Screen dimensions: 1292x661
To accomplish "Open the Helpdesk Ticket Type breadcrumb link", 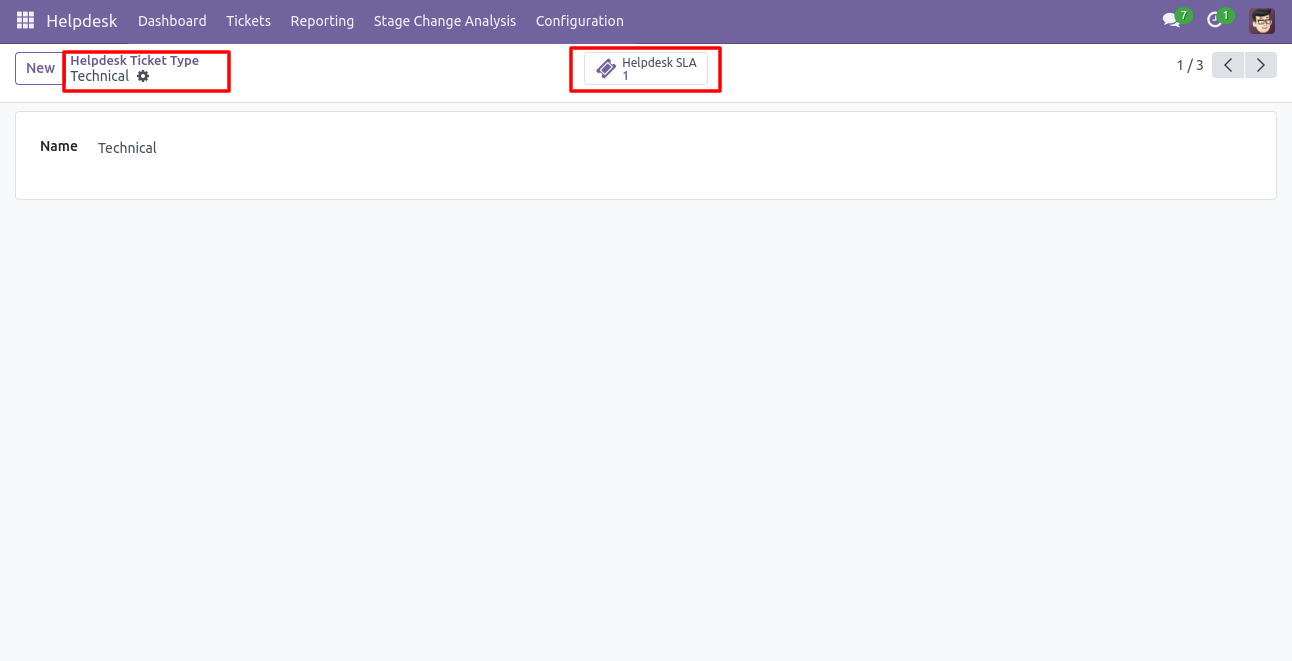I will [x=134, y=60].
